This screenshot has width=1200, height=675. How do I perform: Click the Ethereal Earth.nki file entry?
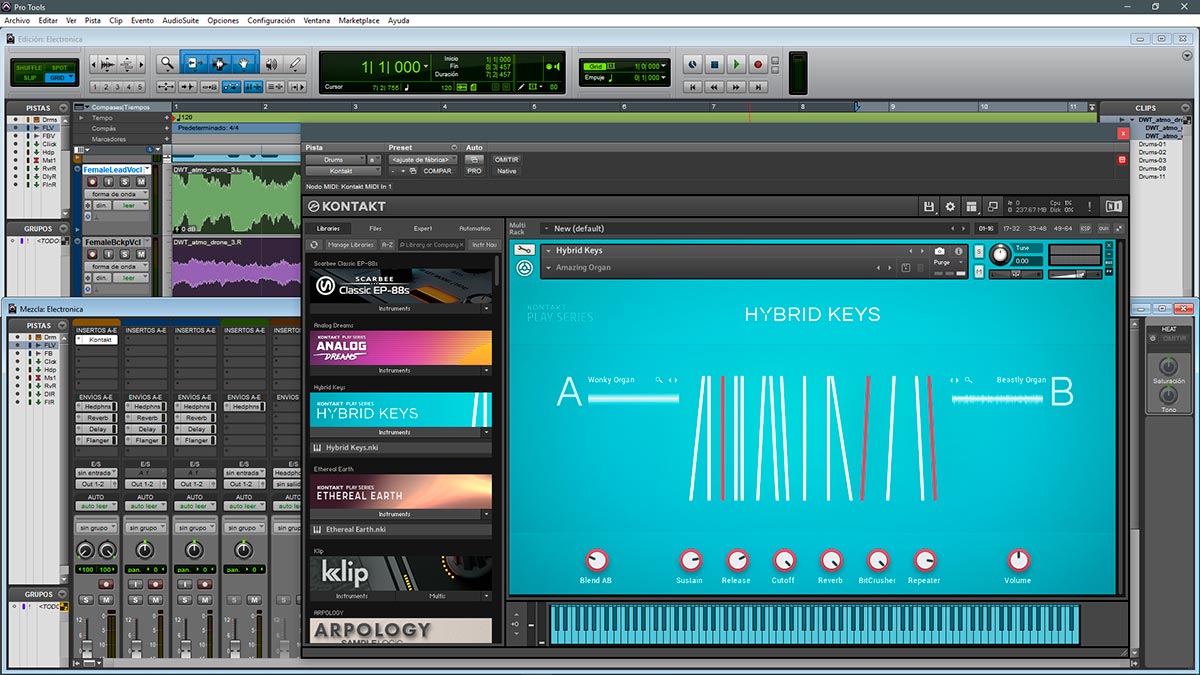point(402,529)
